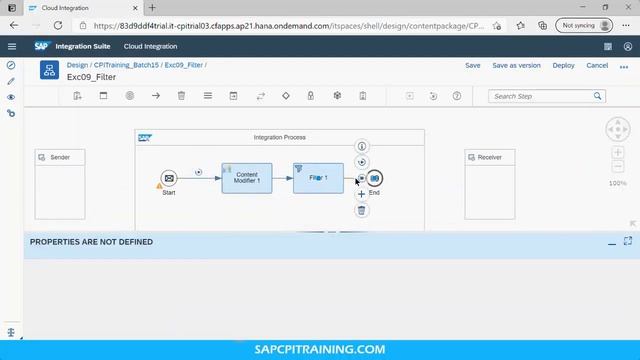
Task: Zoom out the canvas with minus
Action: pyautogui.click(x=618, y=166)
